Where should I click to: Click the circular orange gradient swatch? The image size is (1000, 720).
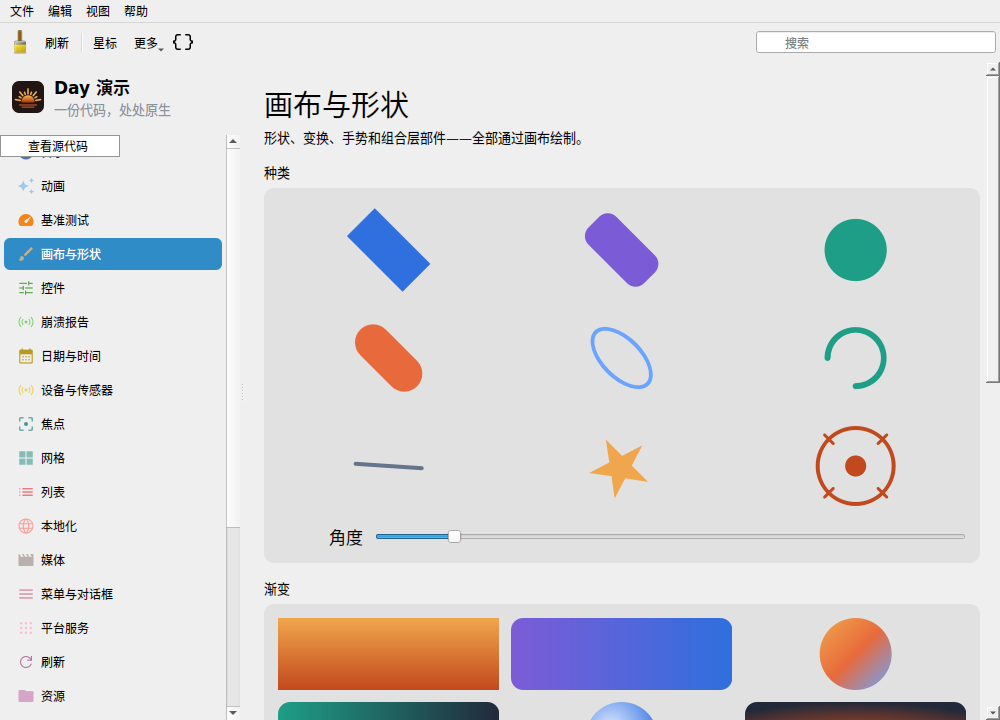point(855,654)
